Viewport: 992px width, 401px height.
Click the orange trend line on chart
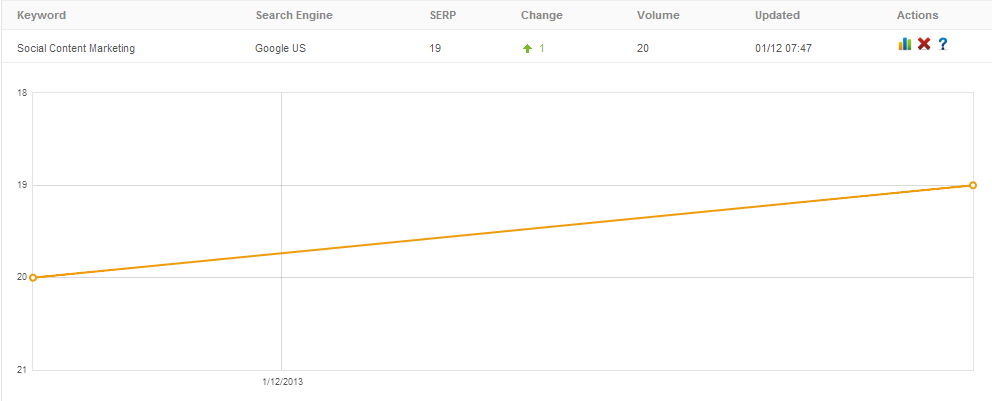click(x=503, y=231)
